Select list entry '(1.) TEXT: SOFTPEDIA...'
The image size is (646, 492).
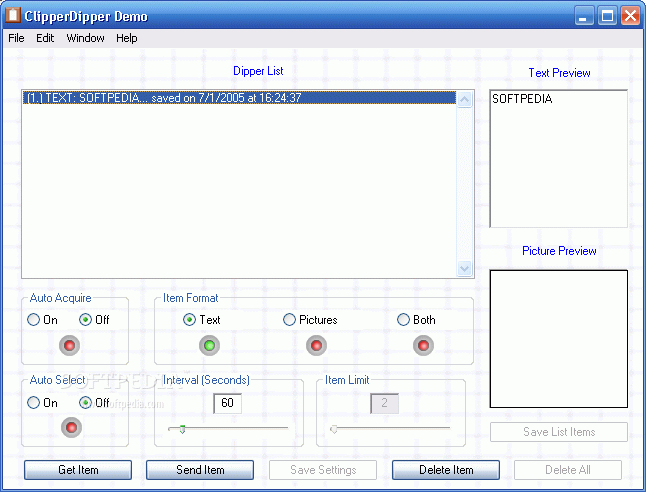(239, 98)
